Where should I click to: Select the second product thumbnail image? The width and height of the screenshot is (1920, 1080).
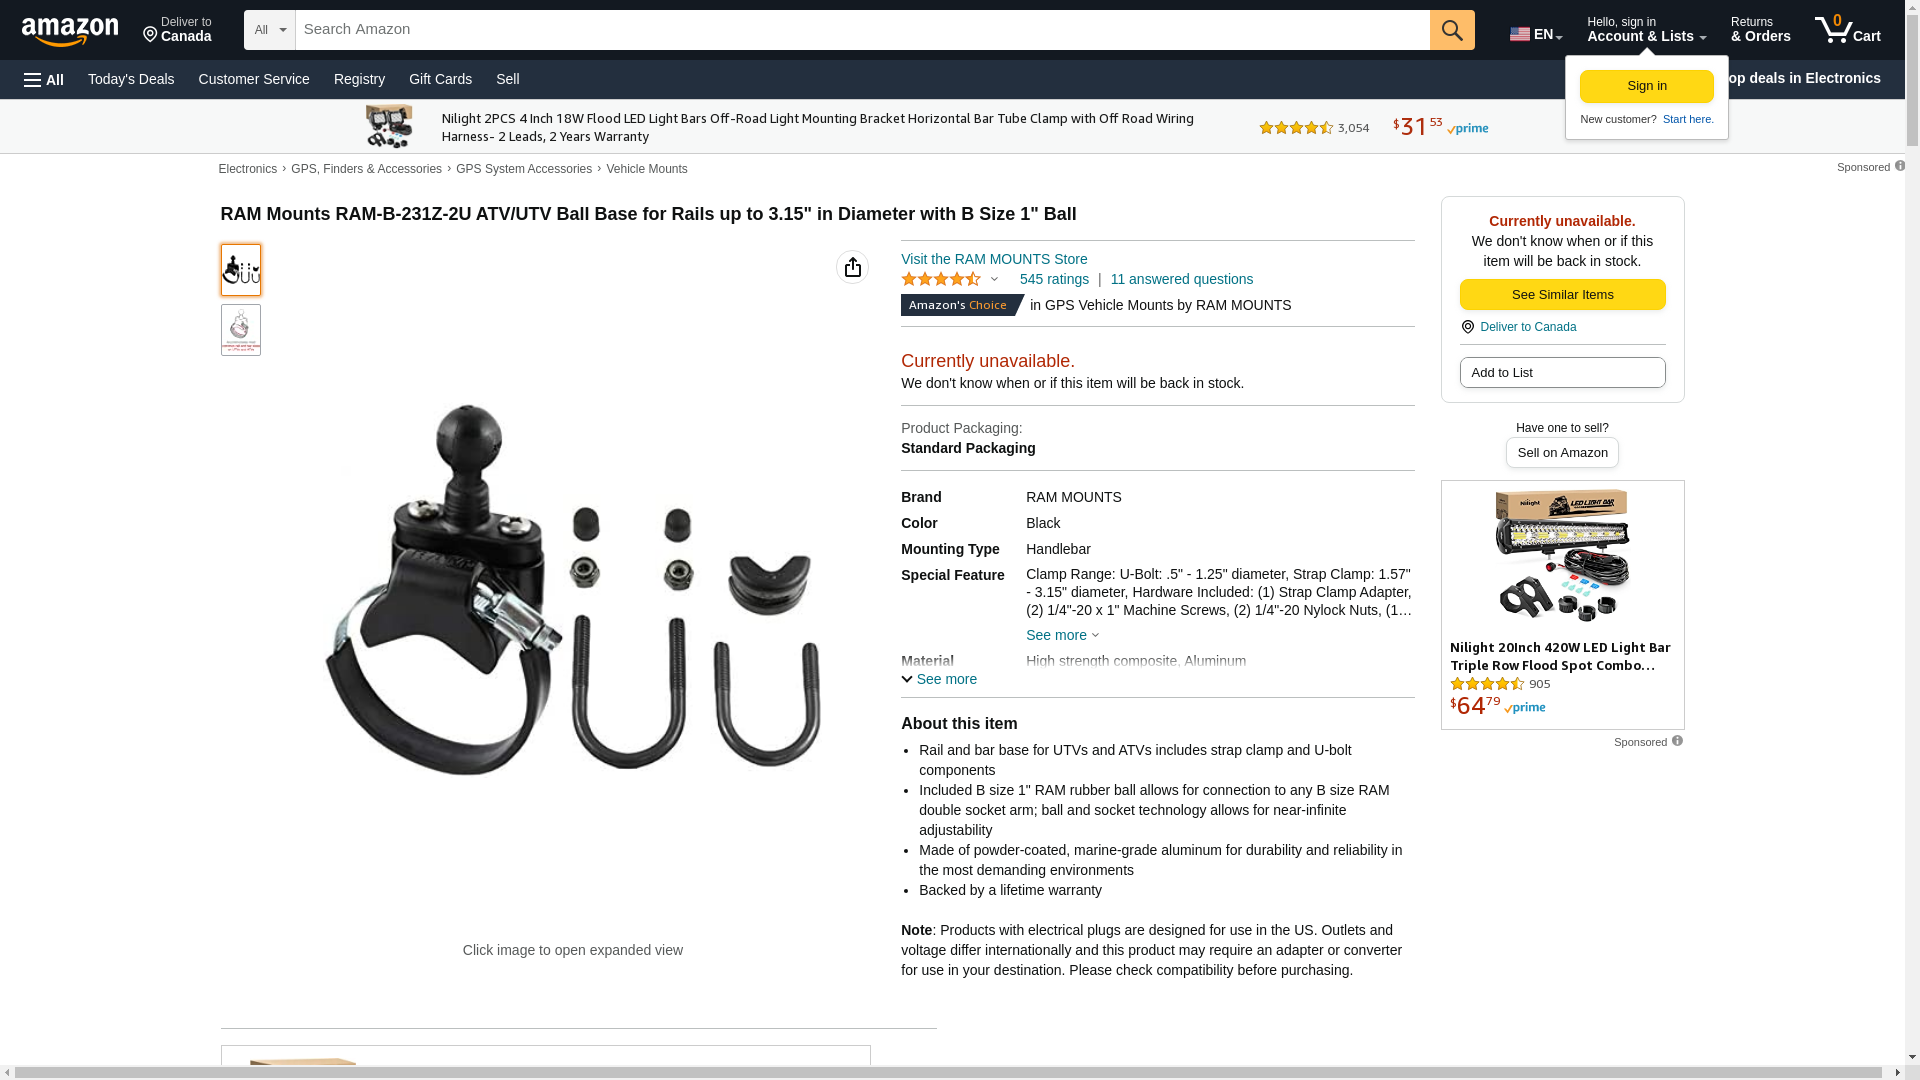(241, 330)
